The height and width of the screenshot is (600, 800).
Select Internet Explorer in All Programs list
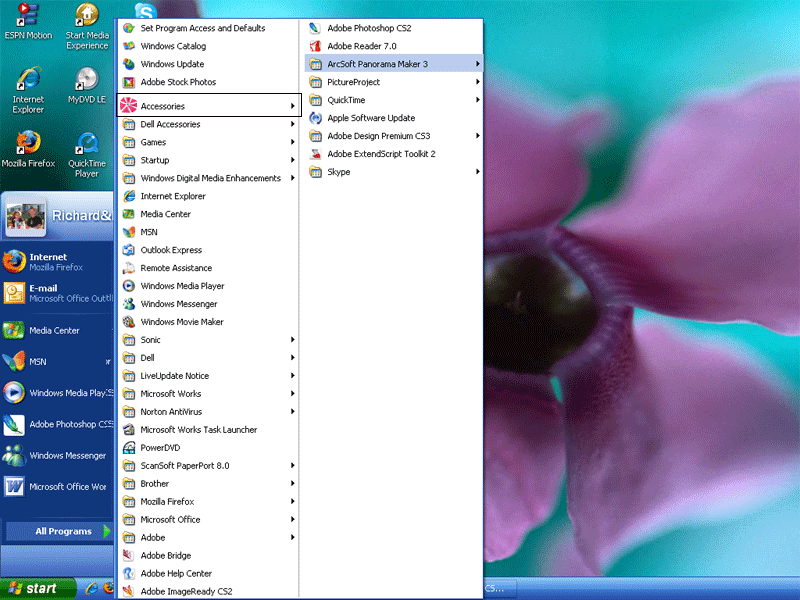point(208,196)
